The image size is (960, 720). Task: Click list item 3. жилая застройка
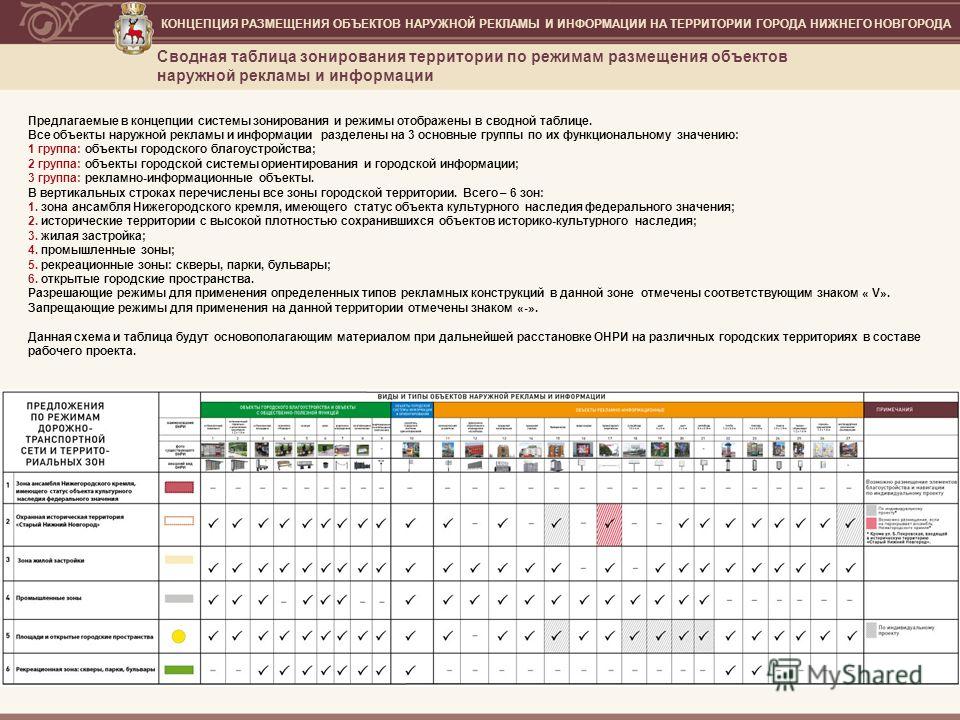click(x=86, y=236)
